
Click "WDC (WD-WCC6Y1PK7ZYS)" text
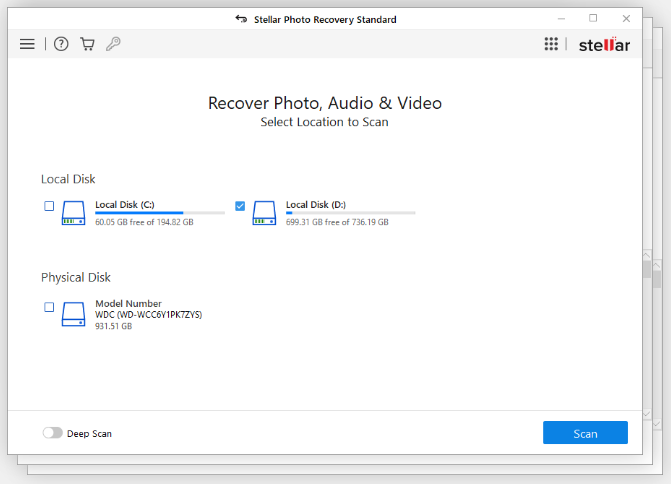(148, 315)
